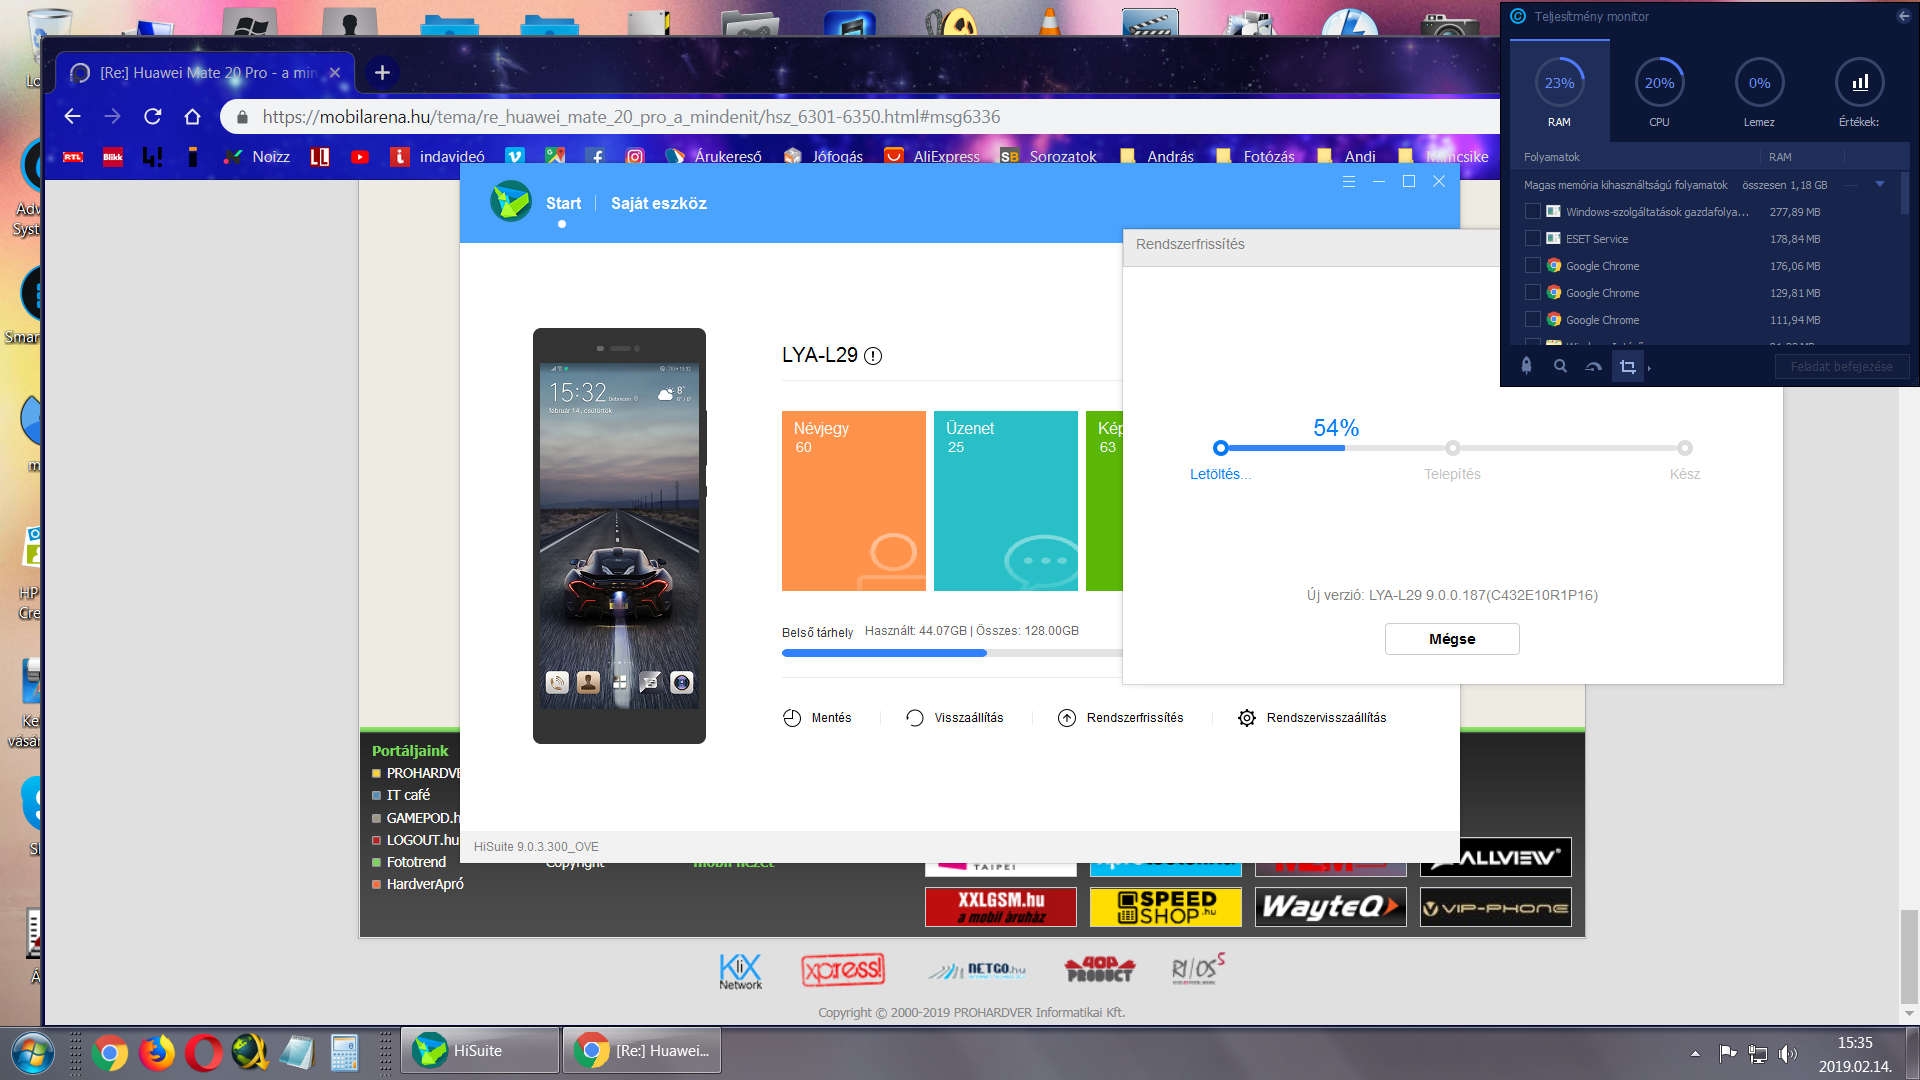Click the phone screen preview thumbnail

(620, 536)
